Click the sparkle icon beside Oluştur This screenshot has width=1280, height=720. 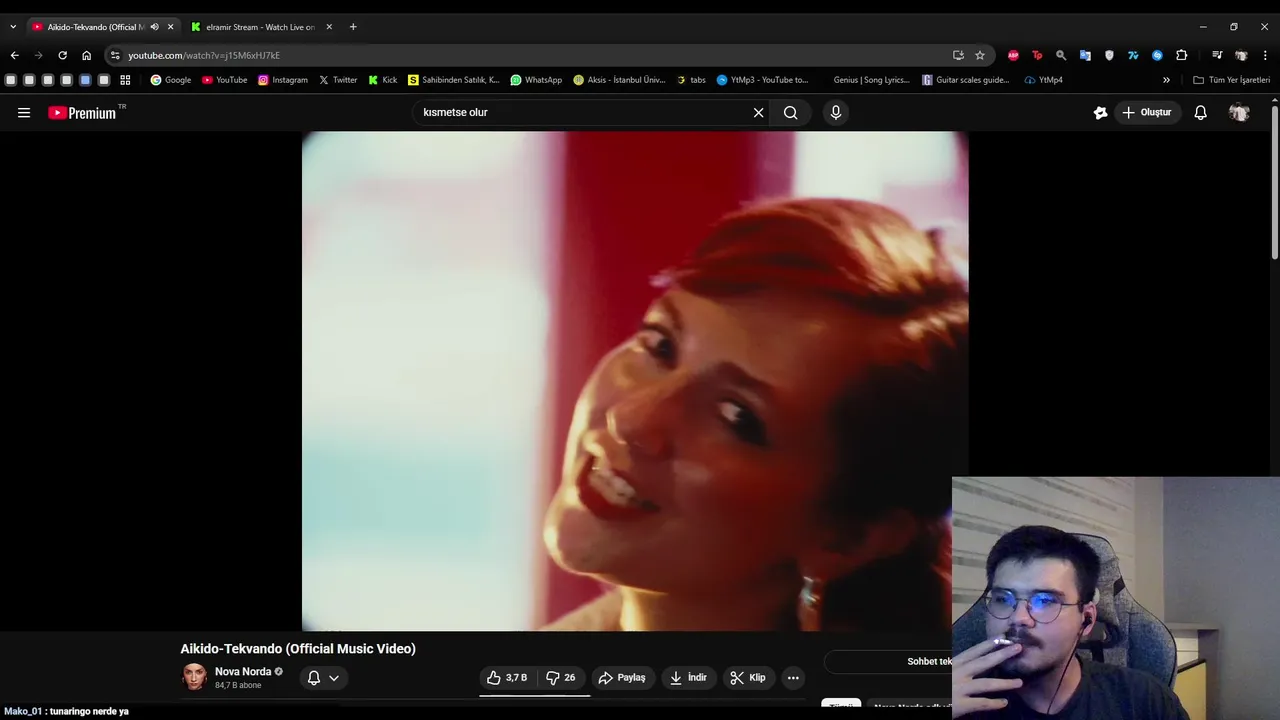[x=1100, y=113]
